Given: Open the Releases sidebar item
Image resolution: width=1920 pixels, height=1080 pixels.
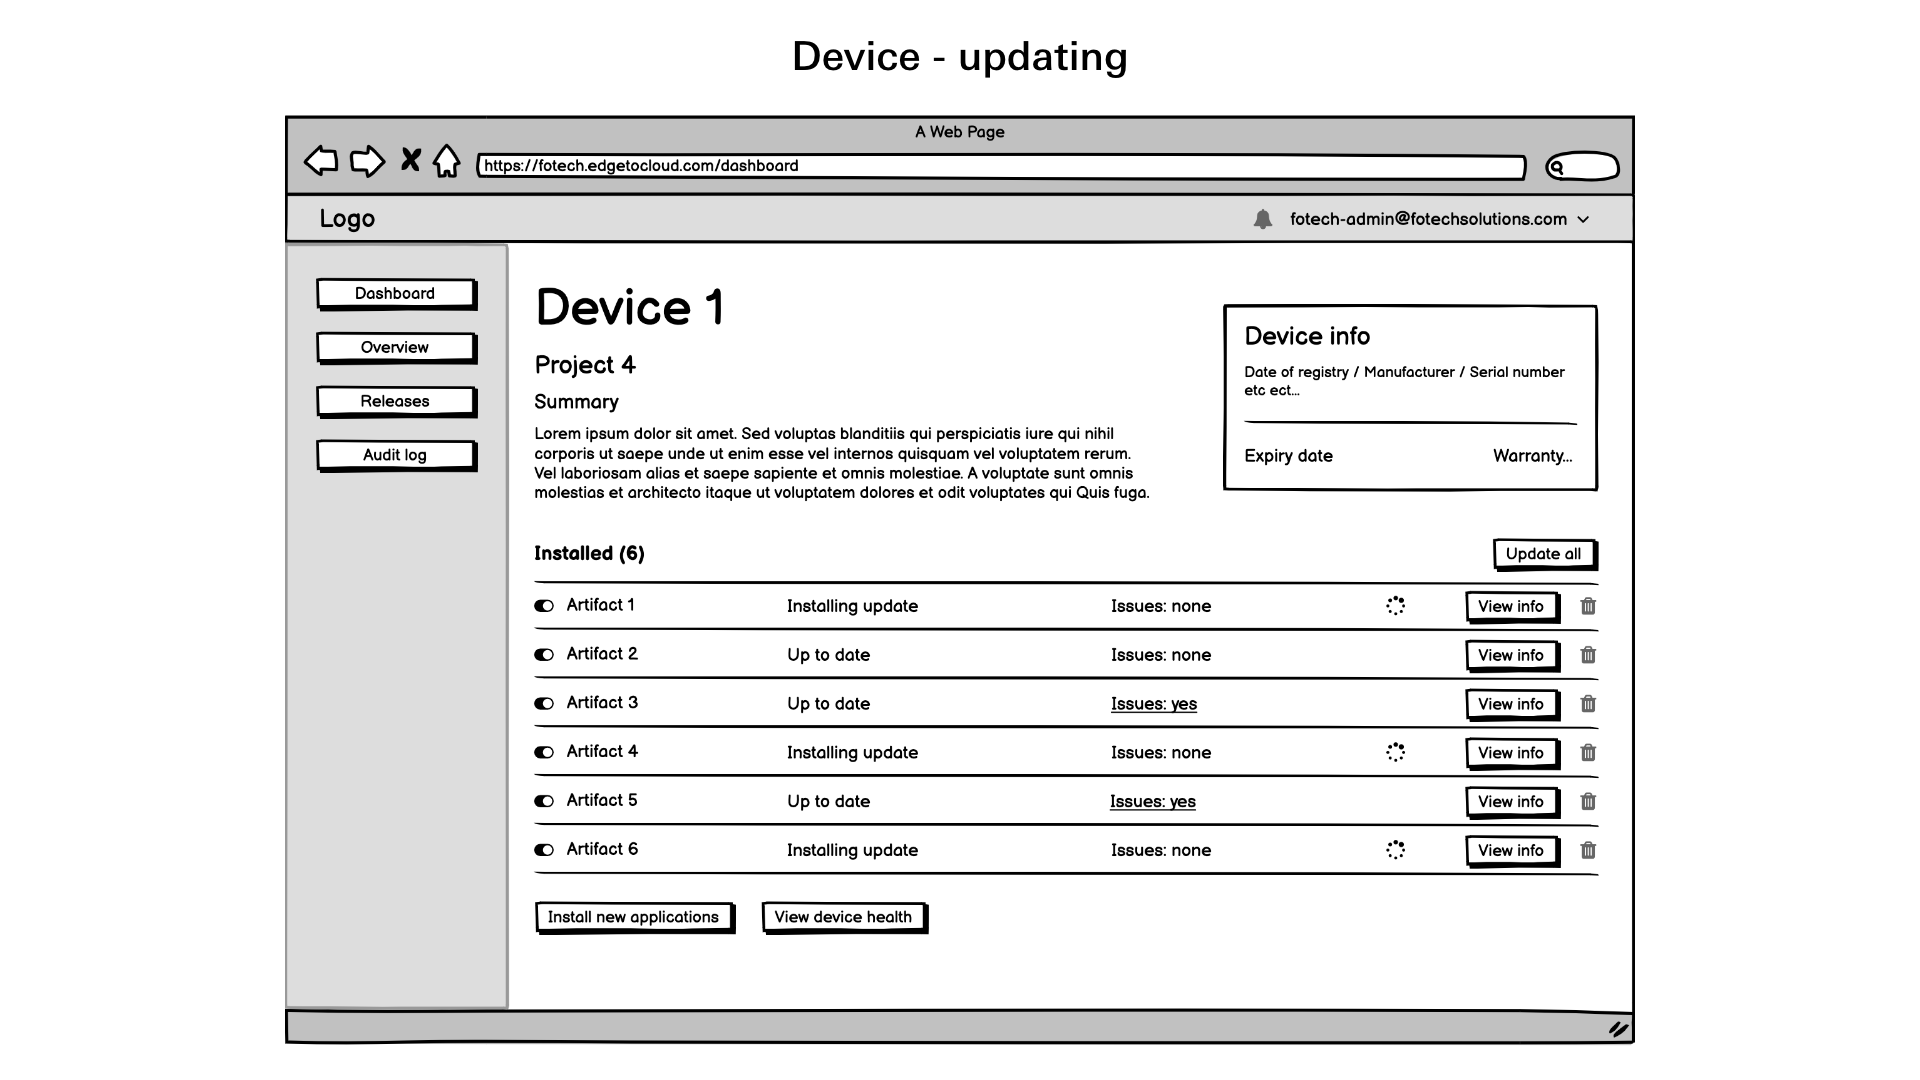Looking at the screenshot, I should [x=395, y=401].
